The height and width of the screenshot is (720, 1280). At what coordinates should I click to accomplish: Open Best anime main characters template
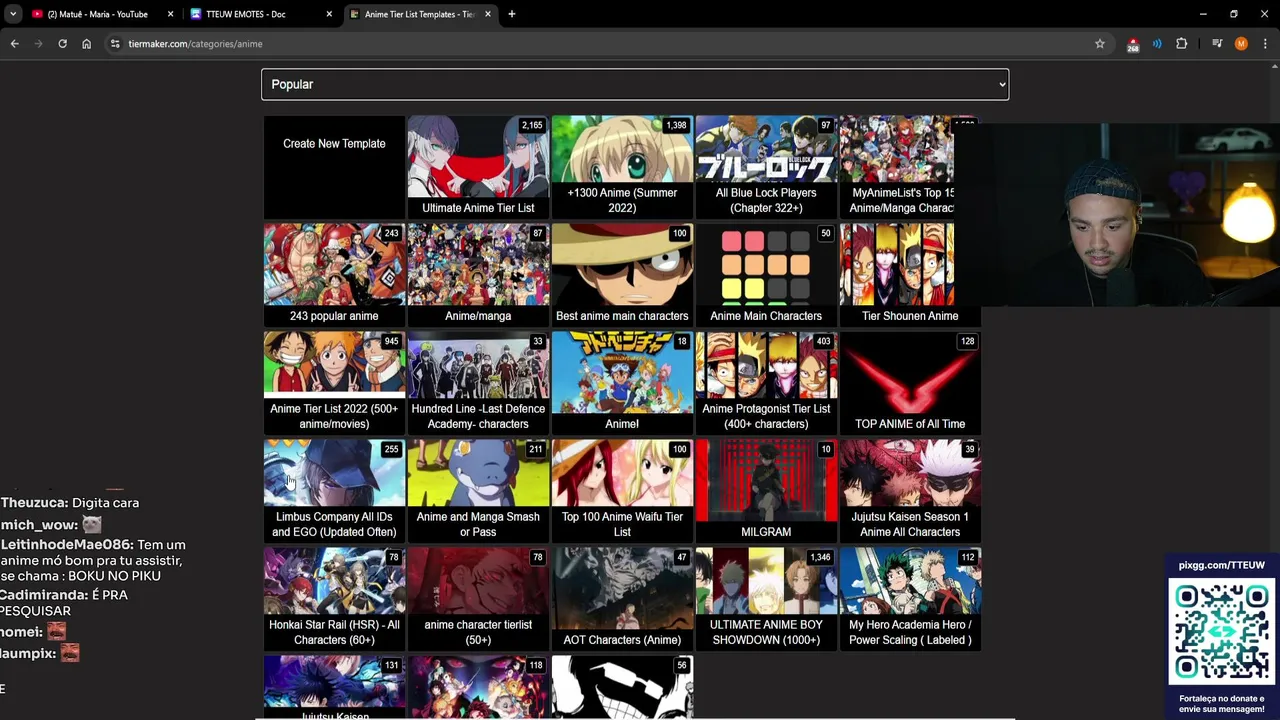(x=622, y=275)
